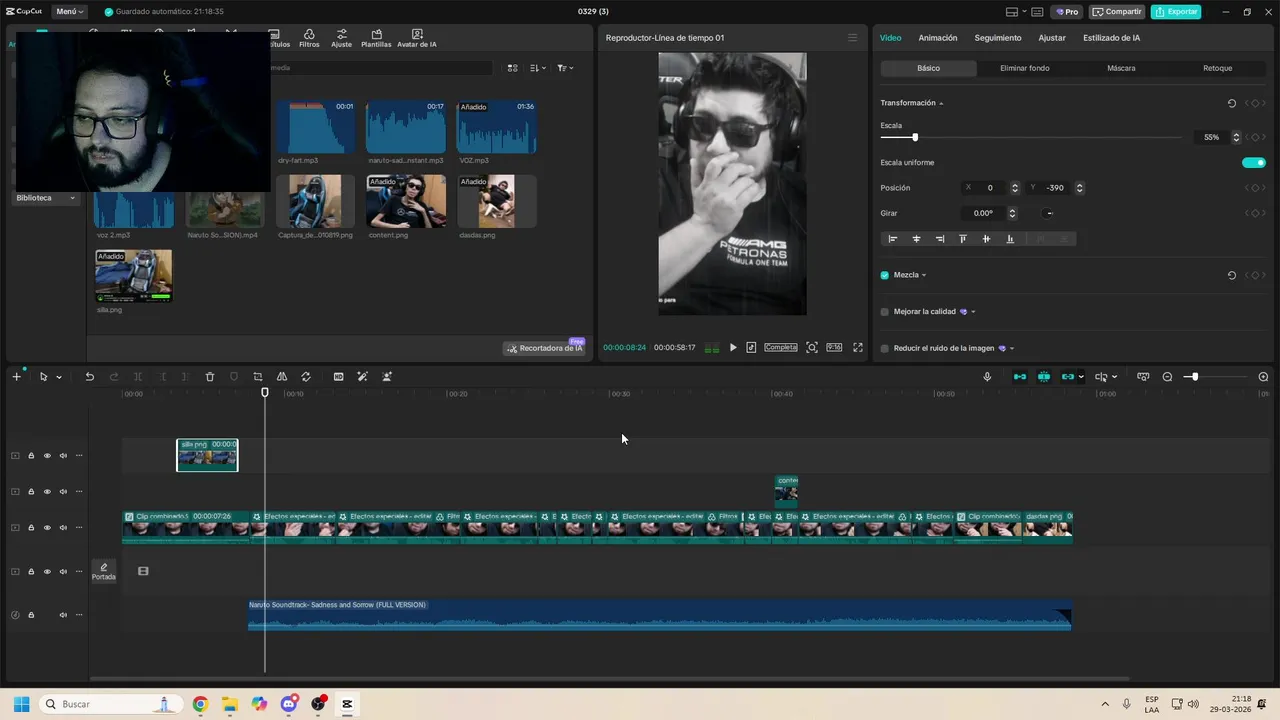
Task: Enable the Mejorar la calidad checkbox
Action: [885, 312]
